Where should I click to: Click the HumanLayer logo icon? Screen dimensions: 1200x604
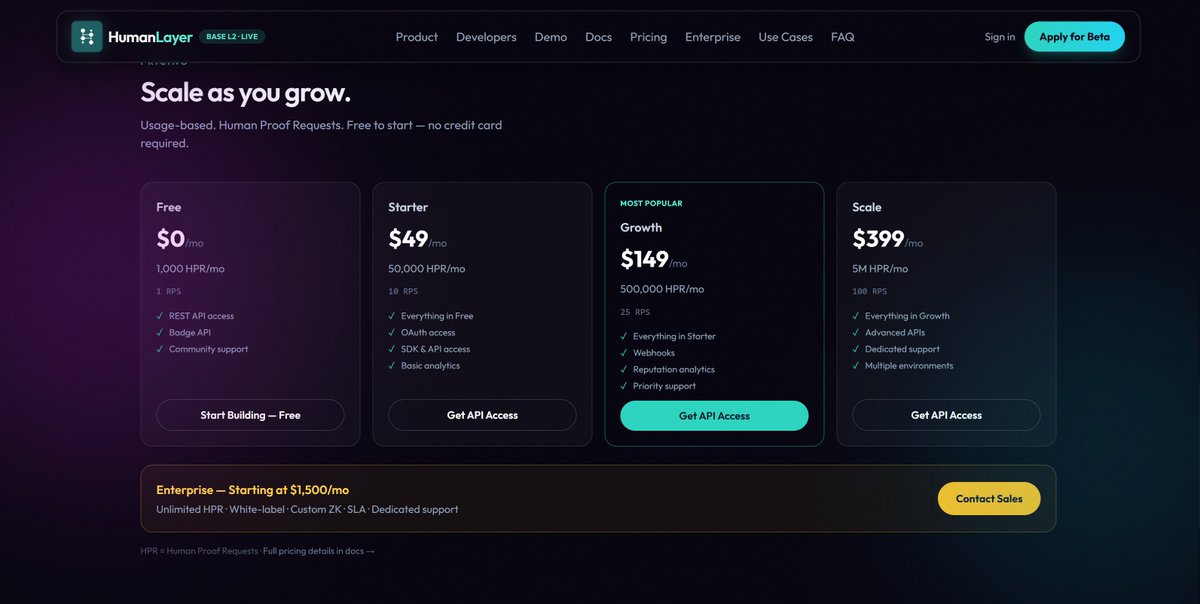pos(87,37)
